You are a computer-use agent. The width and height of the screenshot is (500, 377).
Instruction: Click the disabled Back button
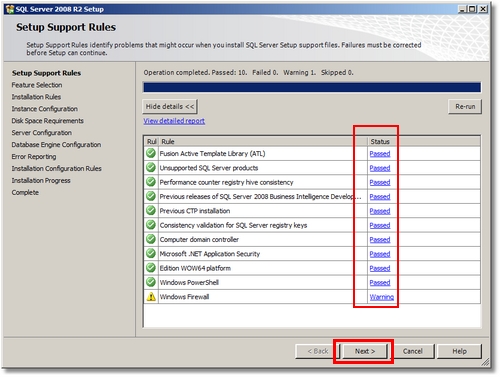tap(318, 351)
